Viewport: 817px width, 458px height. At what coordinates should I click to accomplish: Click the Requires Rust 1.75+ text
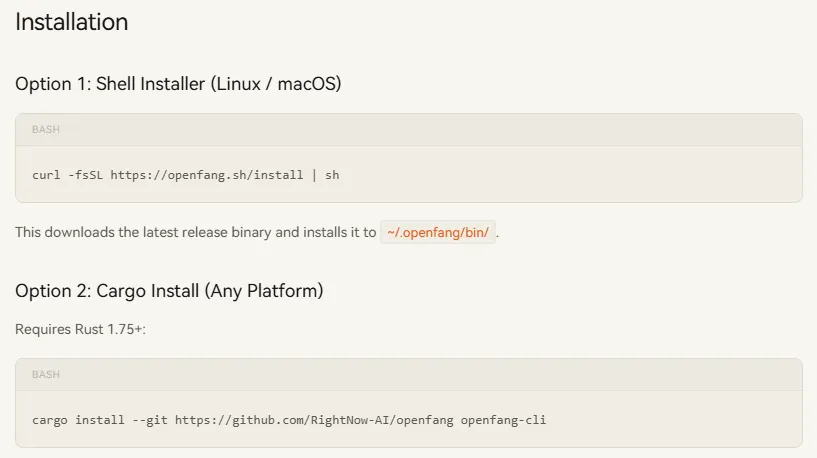pos(80,329)
